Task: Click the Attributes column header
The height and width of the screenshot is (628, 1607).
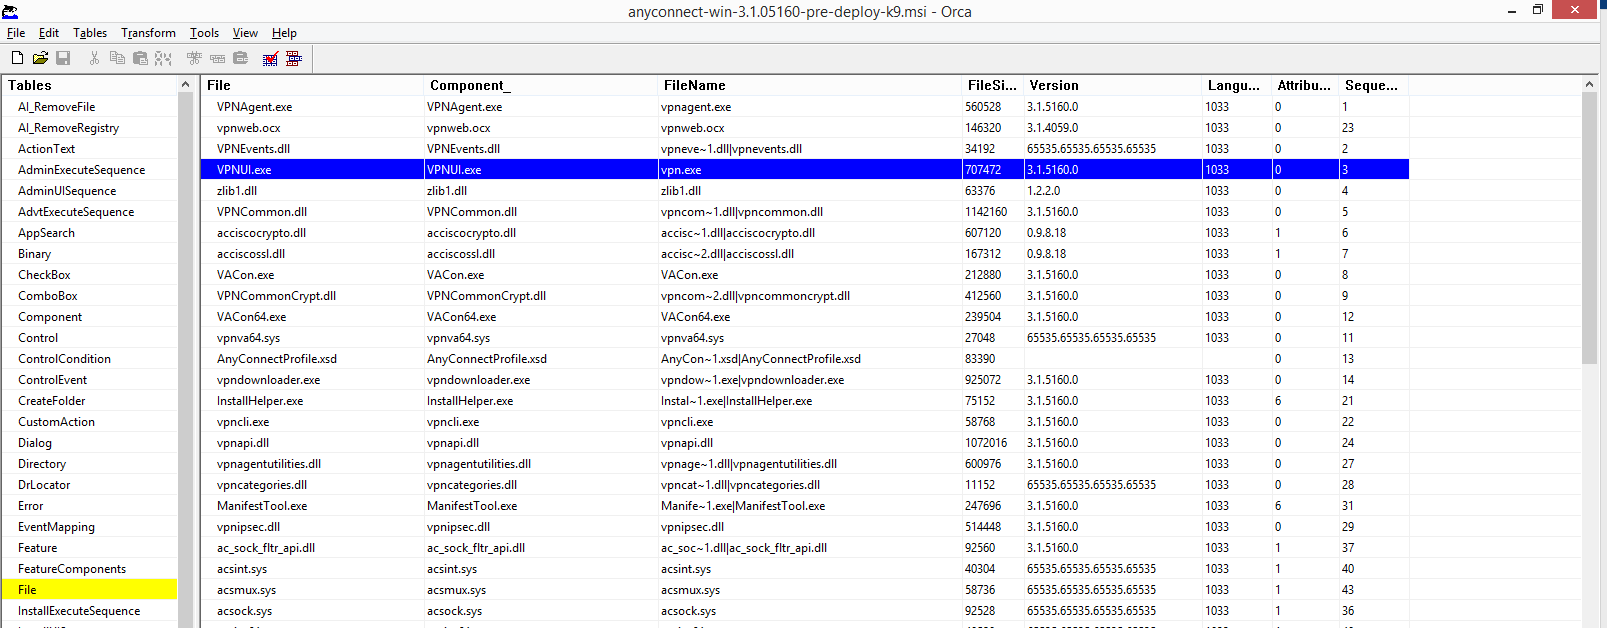Action: coord(1306,85)
